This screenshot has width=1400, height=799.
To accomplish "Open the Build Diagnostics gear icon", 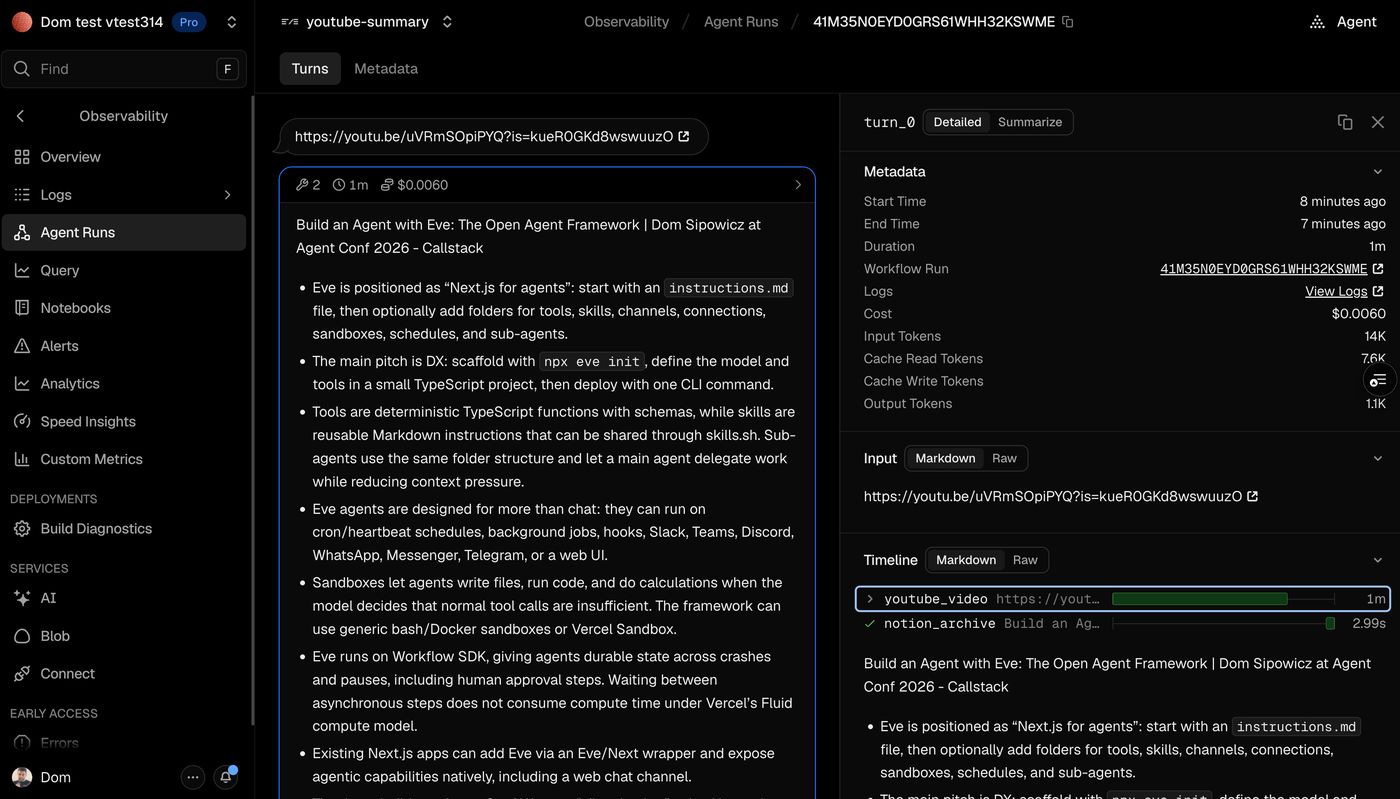I will [x=22, y=529].
